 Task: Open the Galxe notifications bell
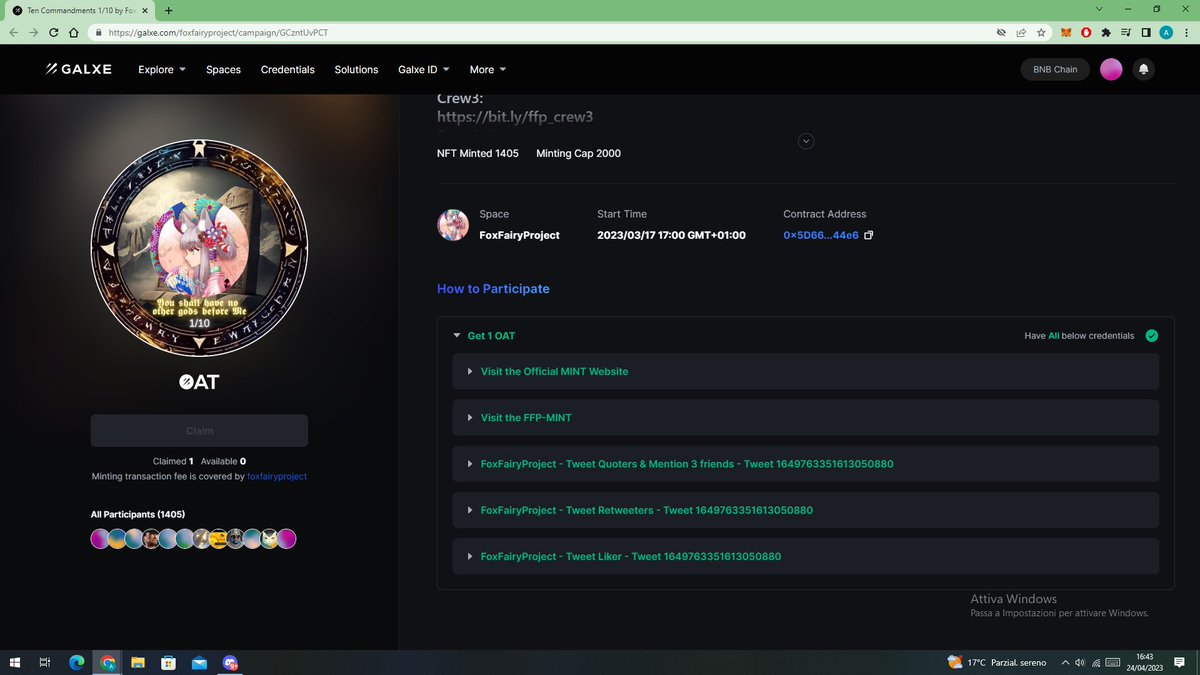click(x=1144, y=69)
